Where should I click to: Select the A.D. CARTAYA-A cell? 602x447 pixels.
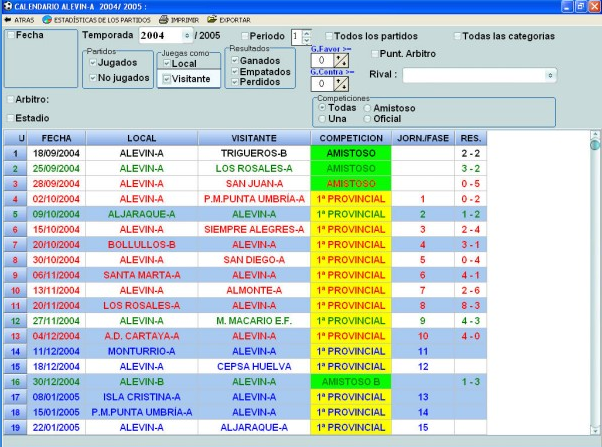[x=142, y=336]
